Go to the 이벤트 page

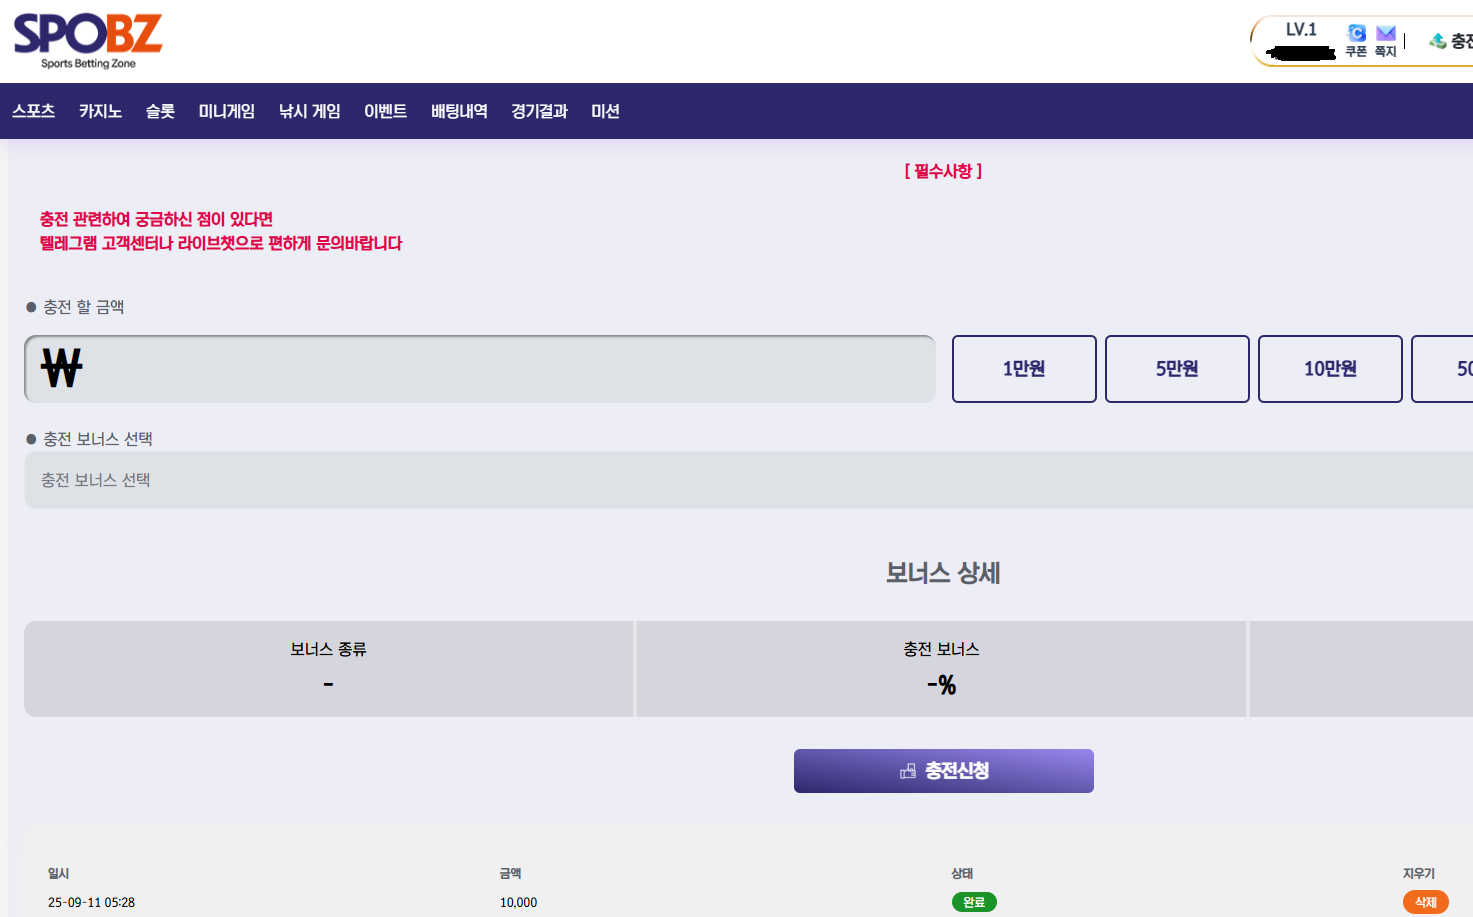(x=385, y=111)
